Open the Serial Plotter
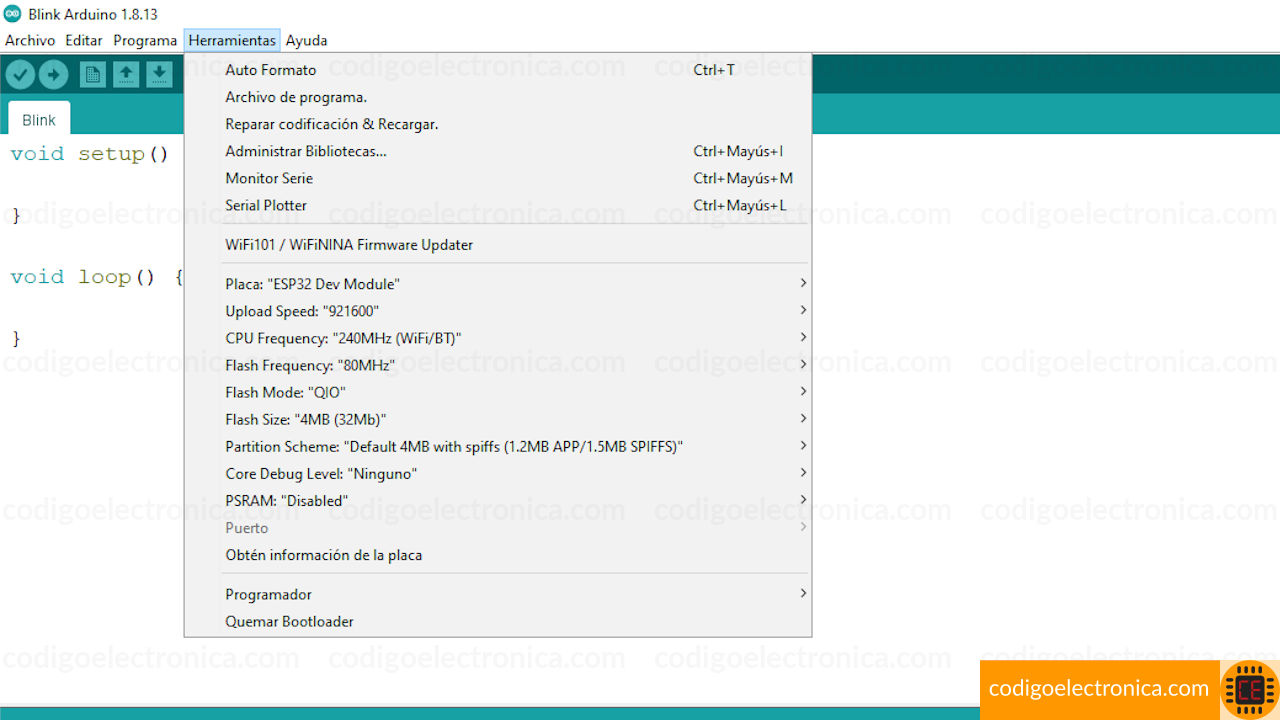This screenshot has width=1280, height=720. (498, 205)
